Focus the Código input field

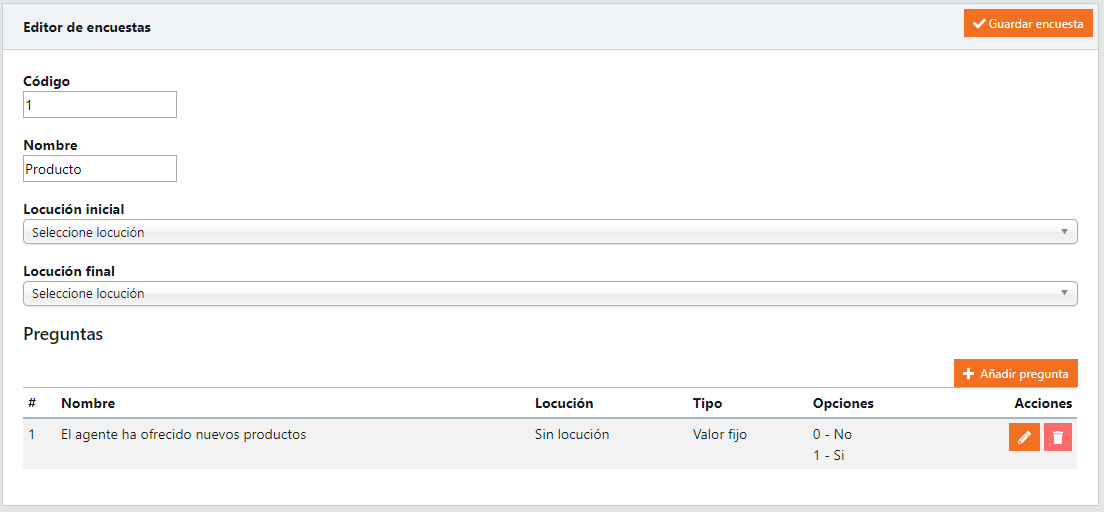tap(100, 105)
